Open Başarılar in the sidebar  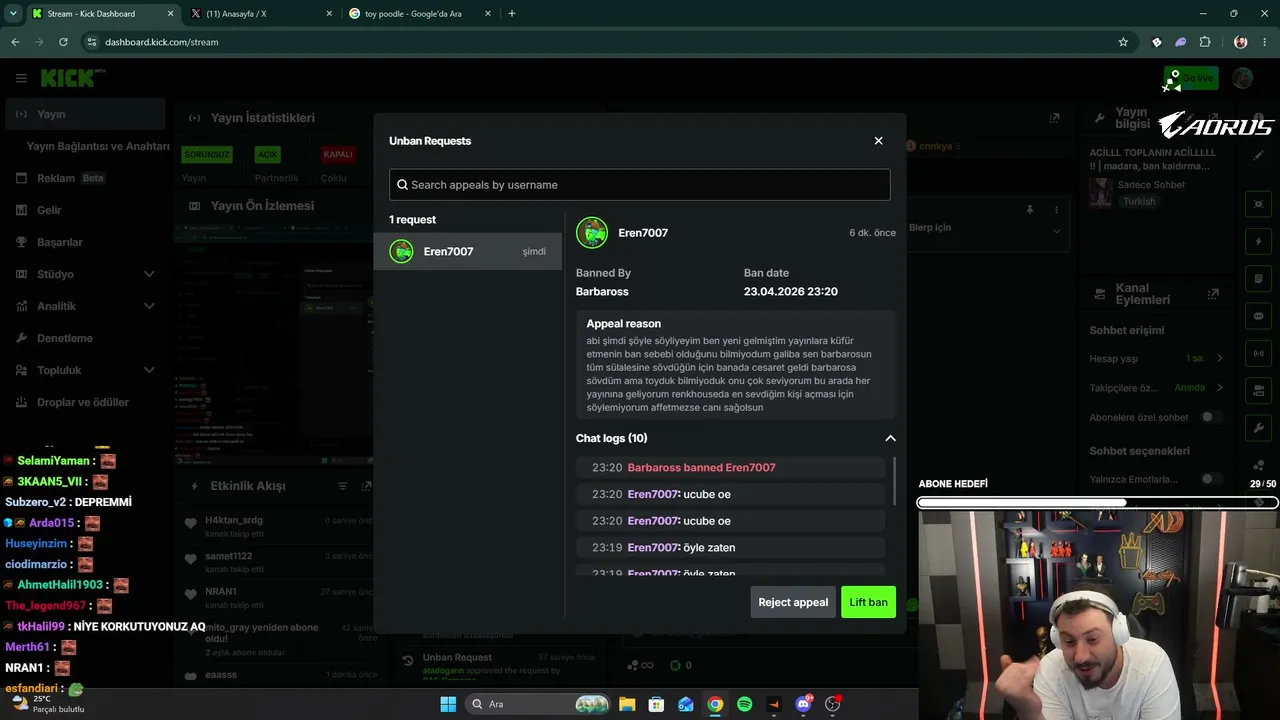[85, 242]
